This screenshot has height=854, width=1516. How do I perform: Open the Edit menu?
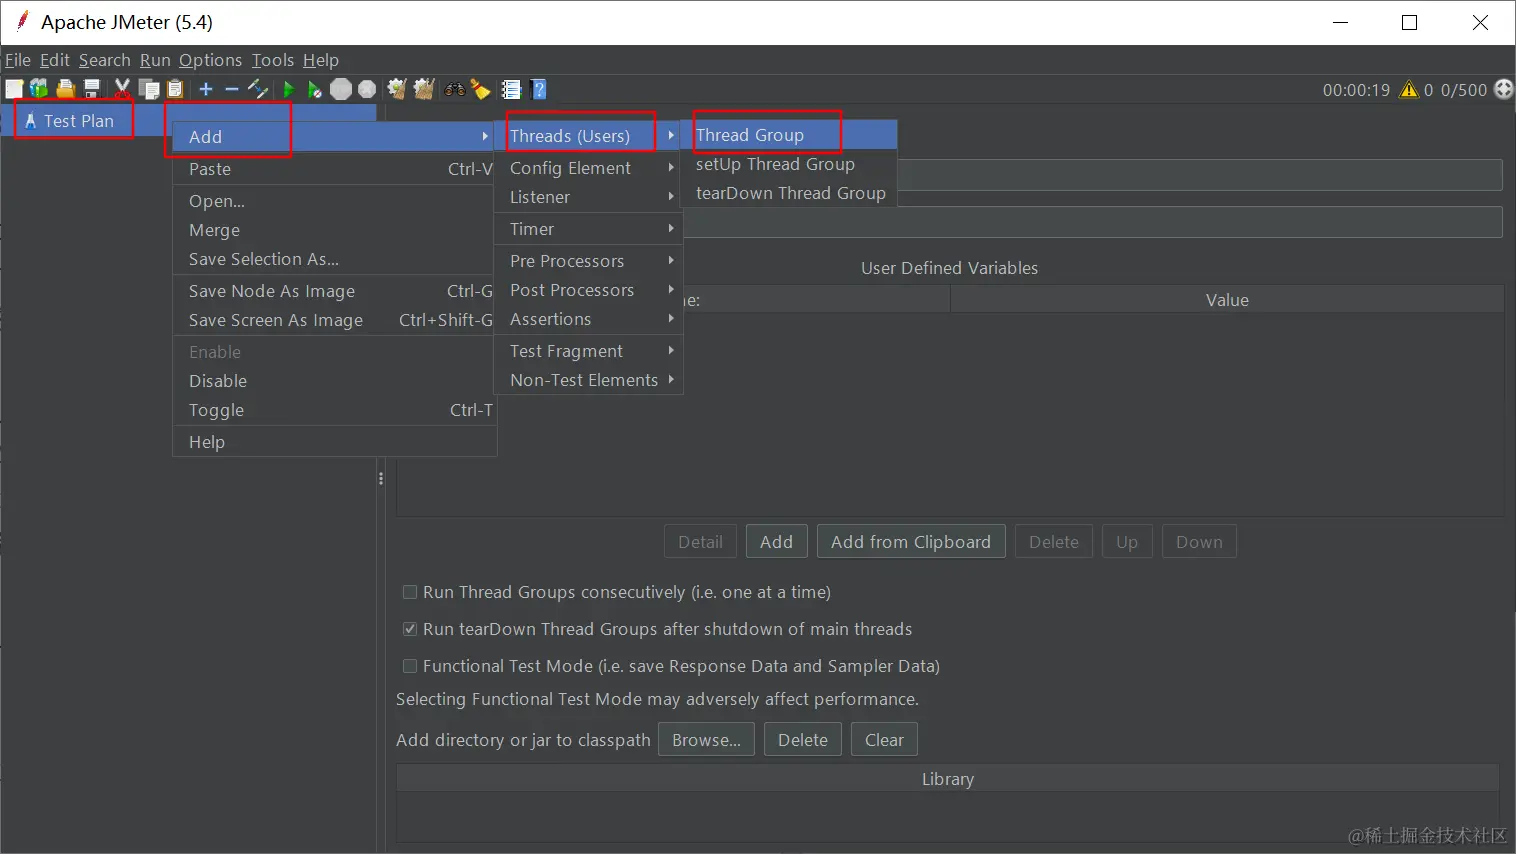(x=55, y=60)
